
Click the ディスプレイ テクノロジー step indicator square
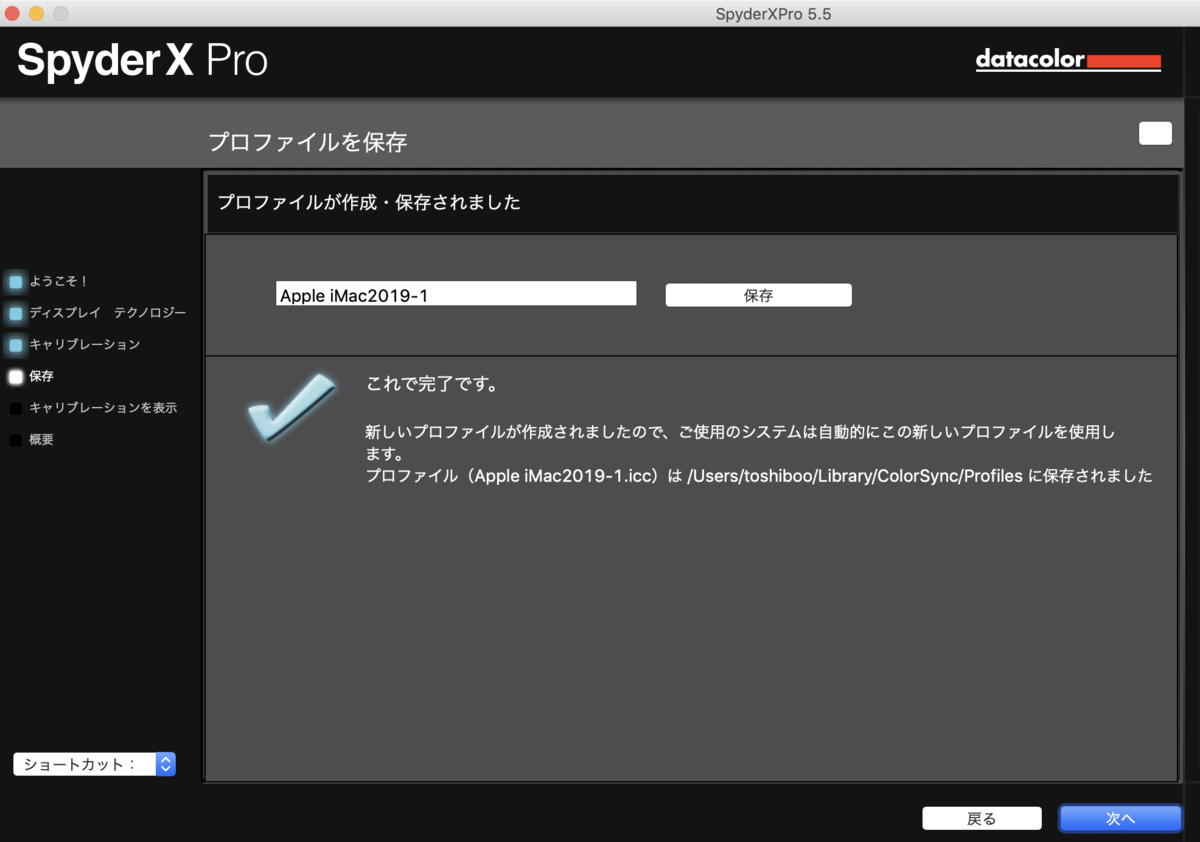(14, 312)
